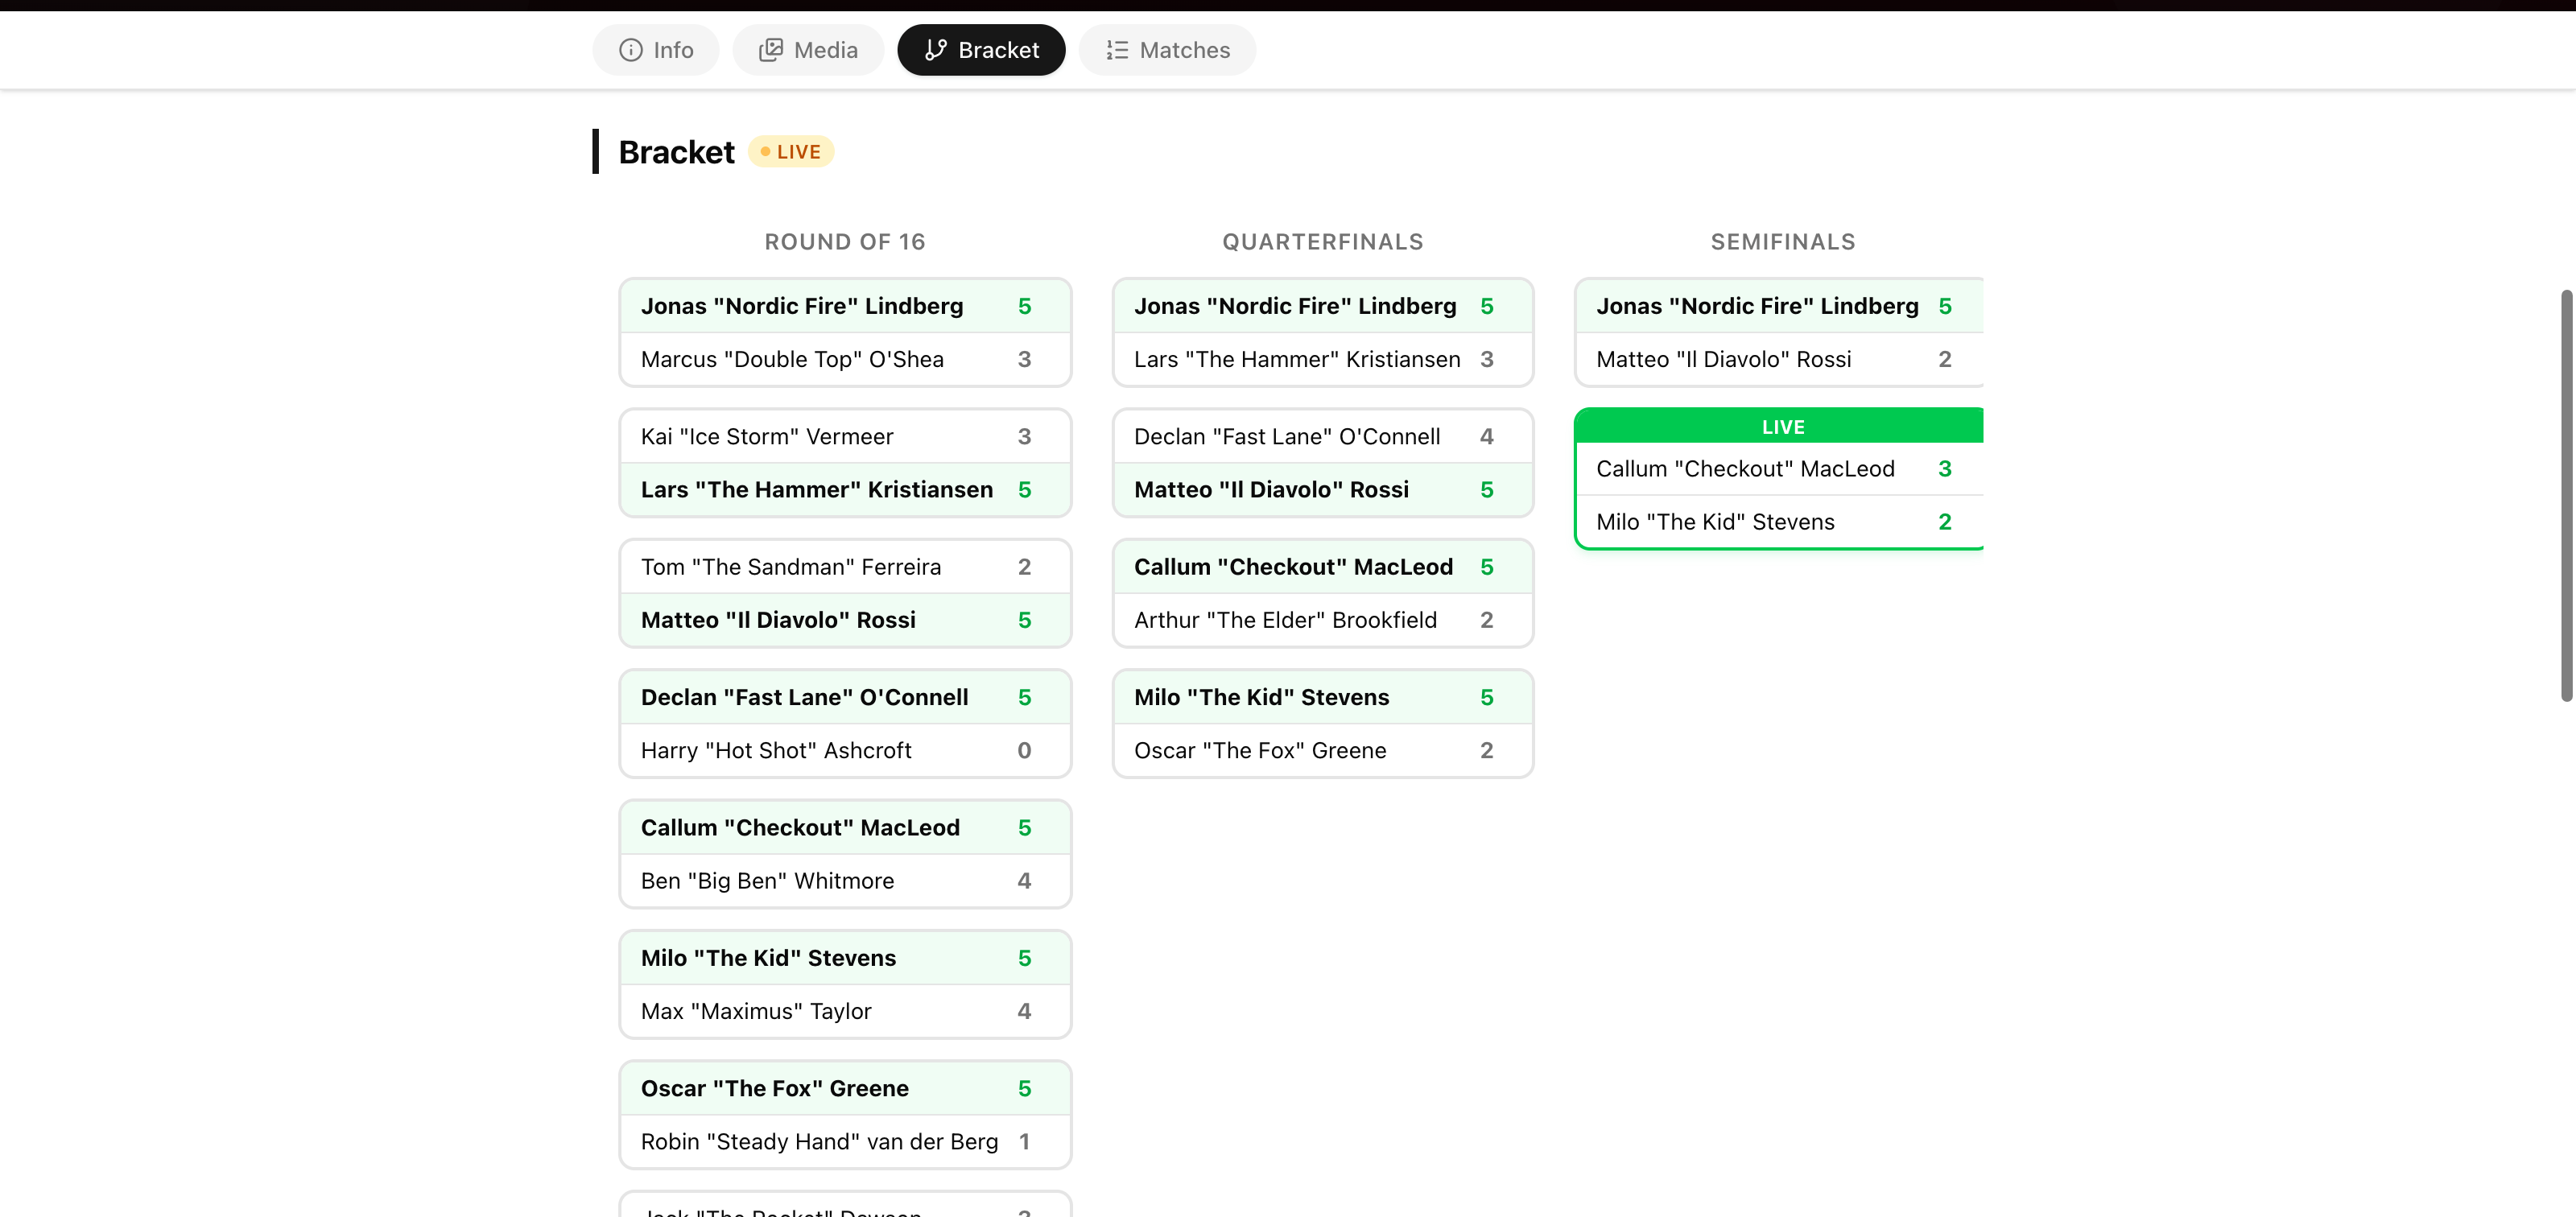The height and width of the screenshot is (1217, 2576).
Task: Select Oscar Greene in Round of 16
Action: pyautogui.click(x=845, y=1088)
